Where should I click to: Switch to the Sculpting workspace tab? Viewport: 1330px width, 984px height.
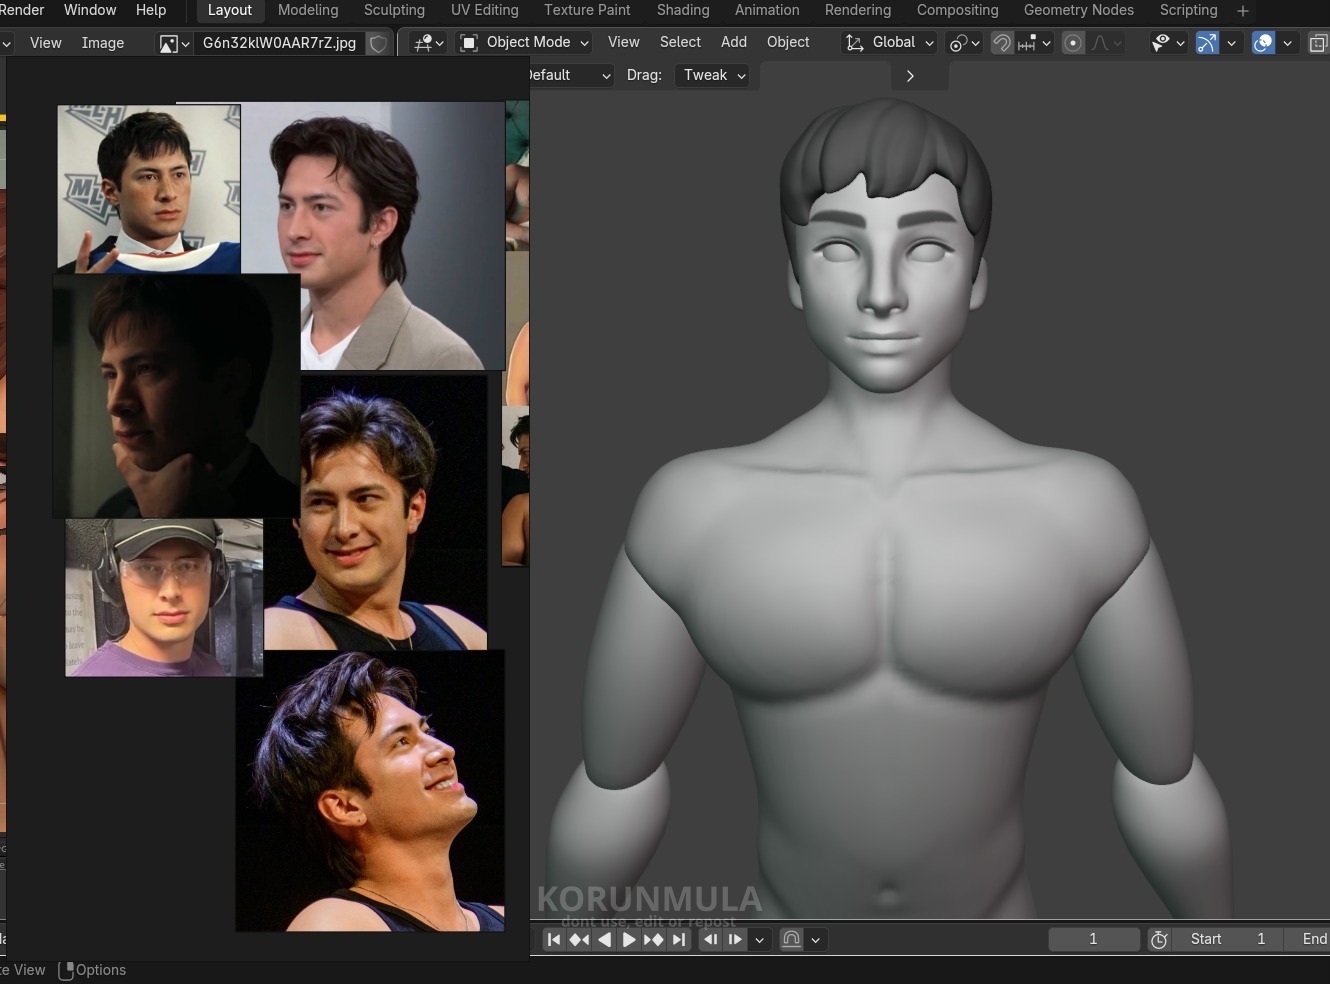click(394, 10)
